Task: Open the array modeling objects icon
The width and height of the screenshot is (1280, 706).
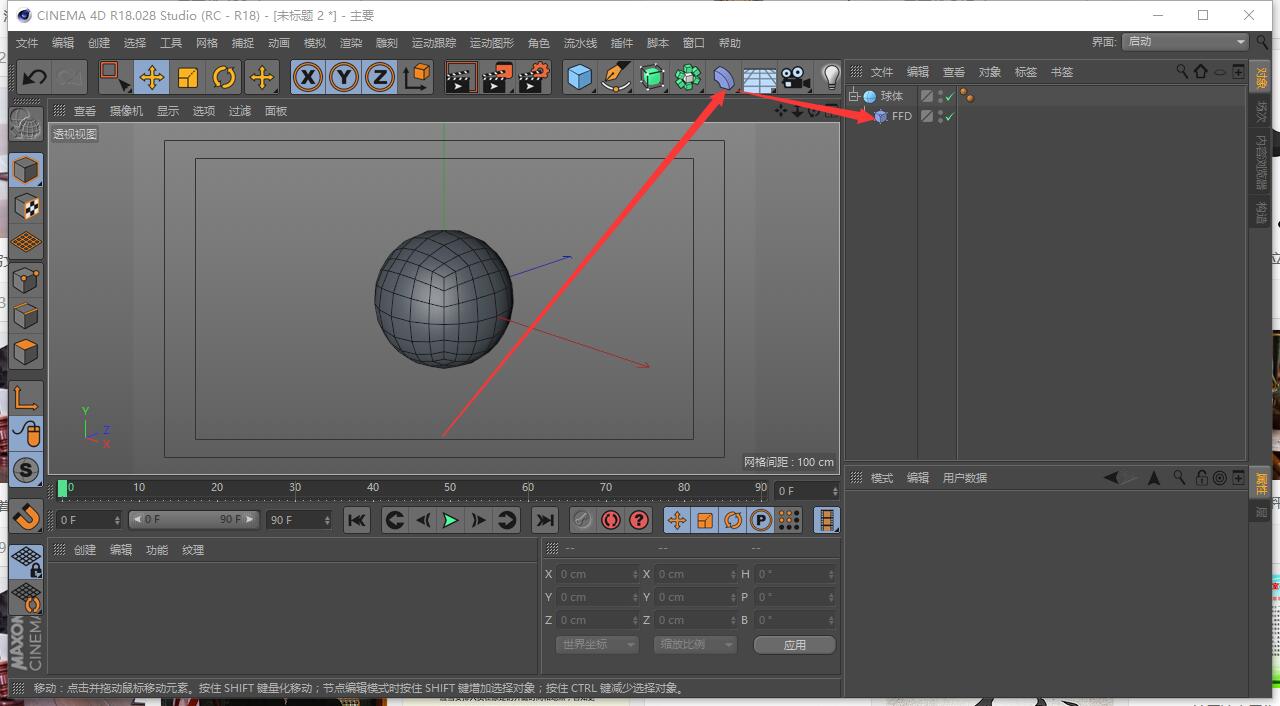Action: pyautogui.click(x=688, y=77)
